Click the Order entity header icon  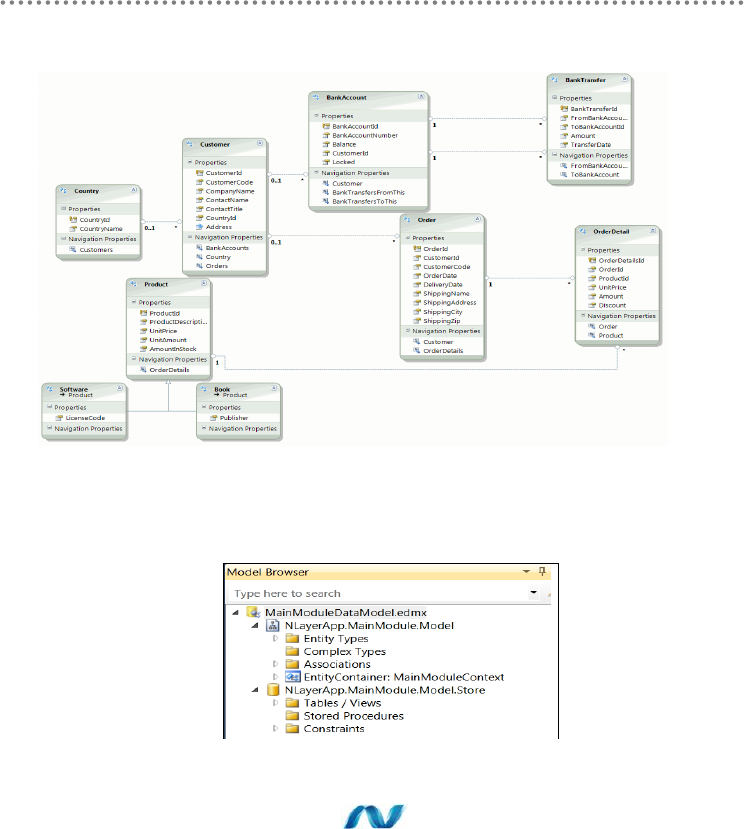tap(407, 219)
